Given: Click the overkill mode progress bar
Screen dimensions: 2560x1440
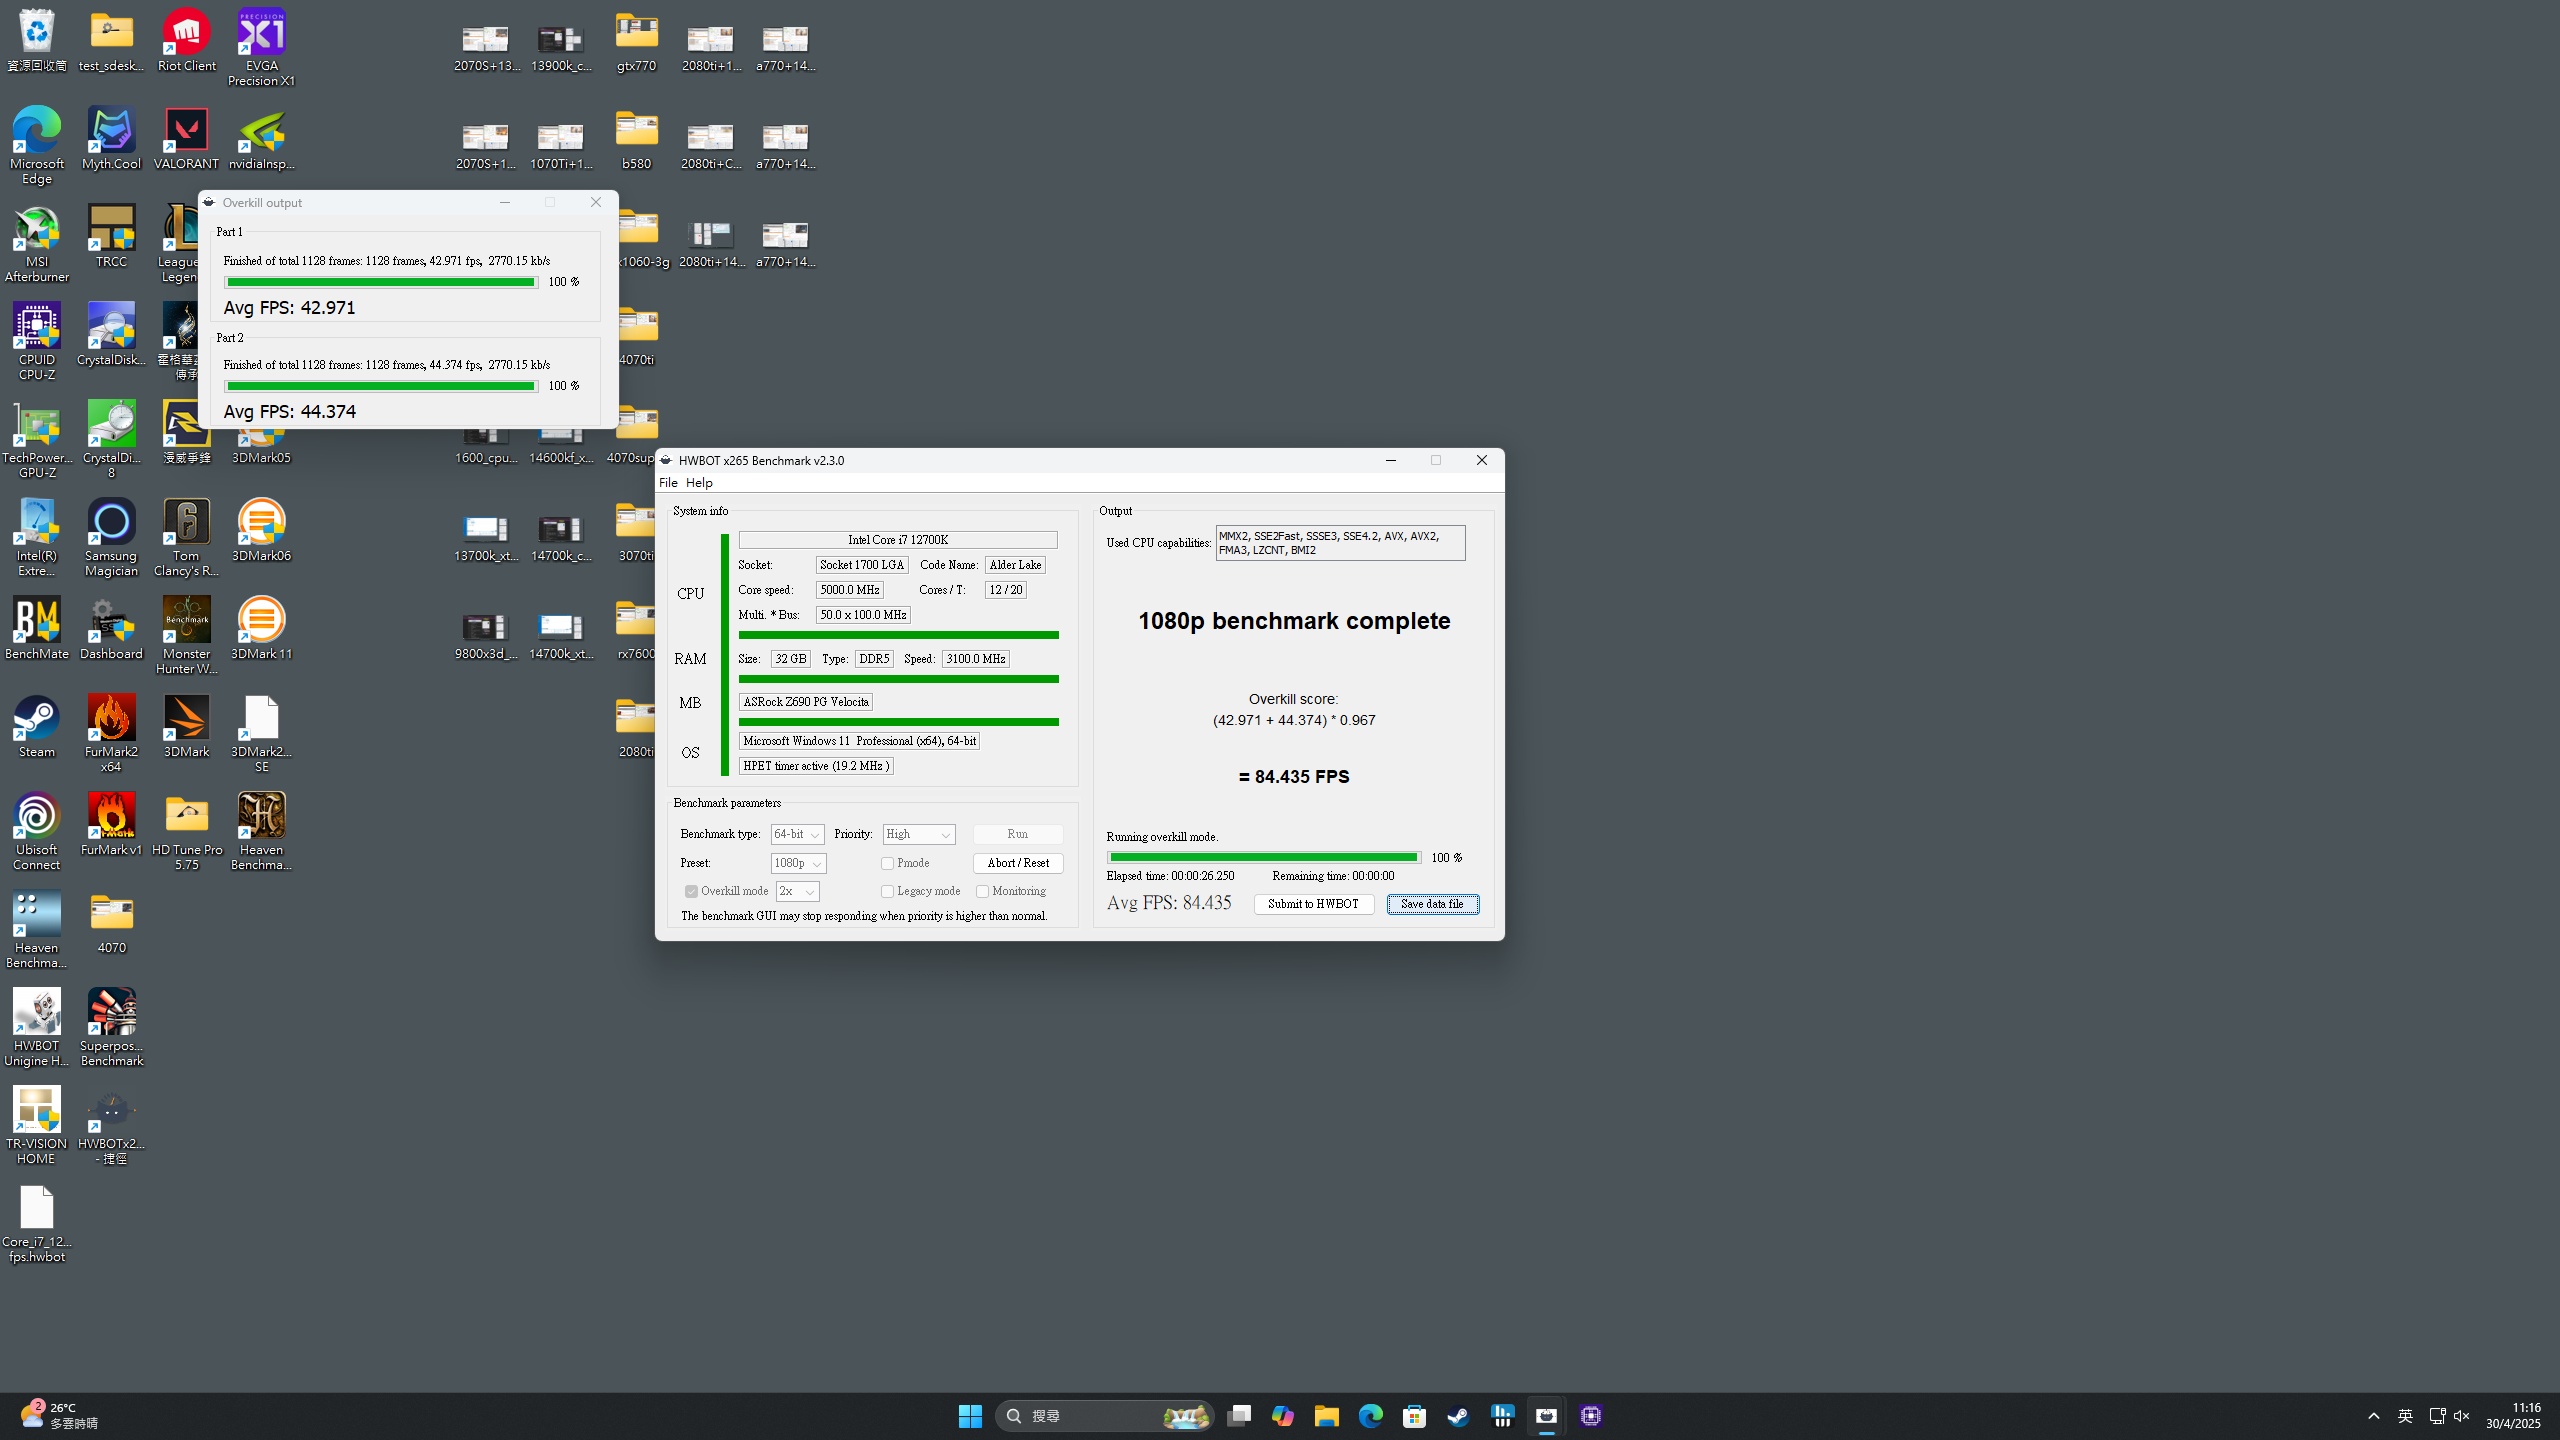Looking at the screenshot, I should point(1264,857).
